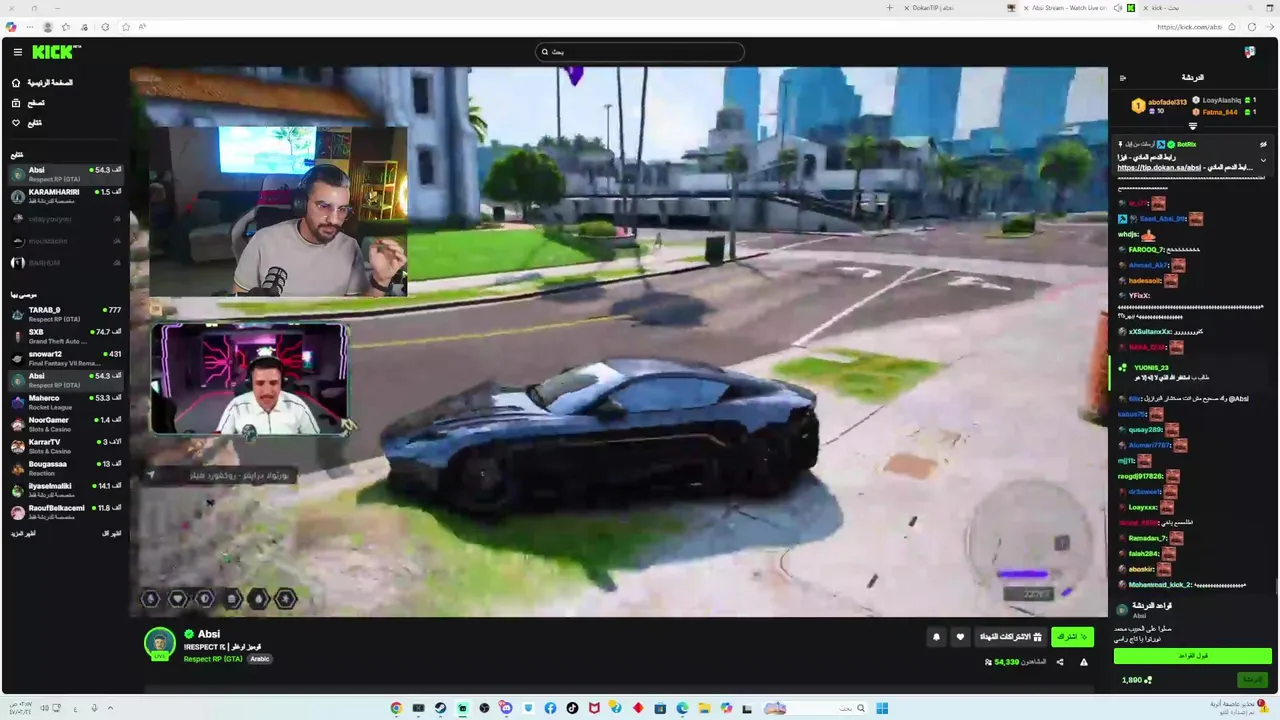
Task: Open Microsoft Edge from the taskbar
Action: tap(682, 708)
